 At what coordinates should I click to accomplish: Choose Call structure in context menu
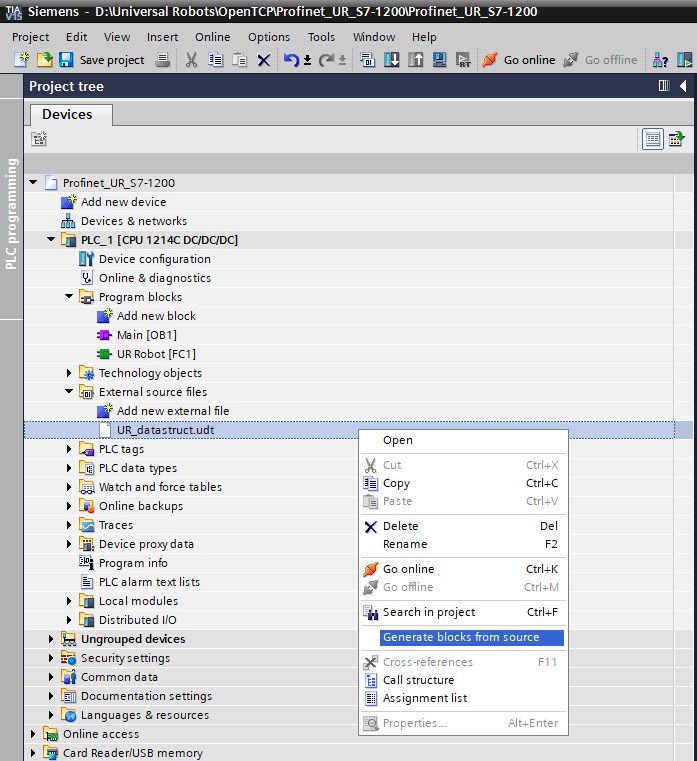tap(464, 680)
